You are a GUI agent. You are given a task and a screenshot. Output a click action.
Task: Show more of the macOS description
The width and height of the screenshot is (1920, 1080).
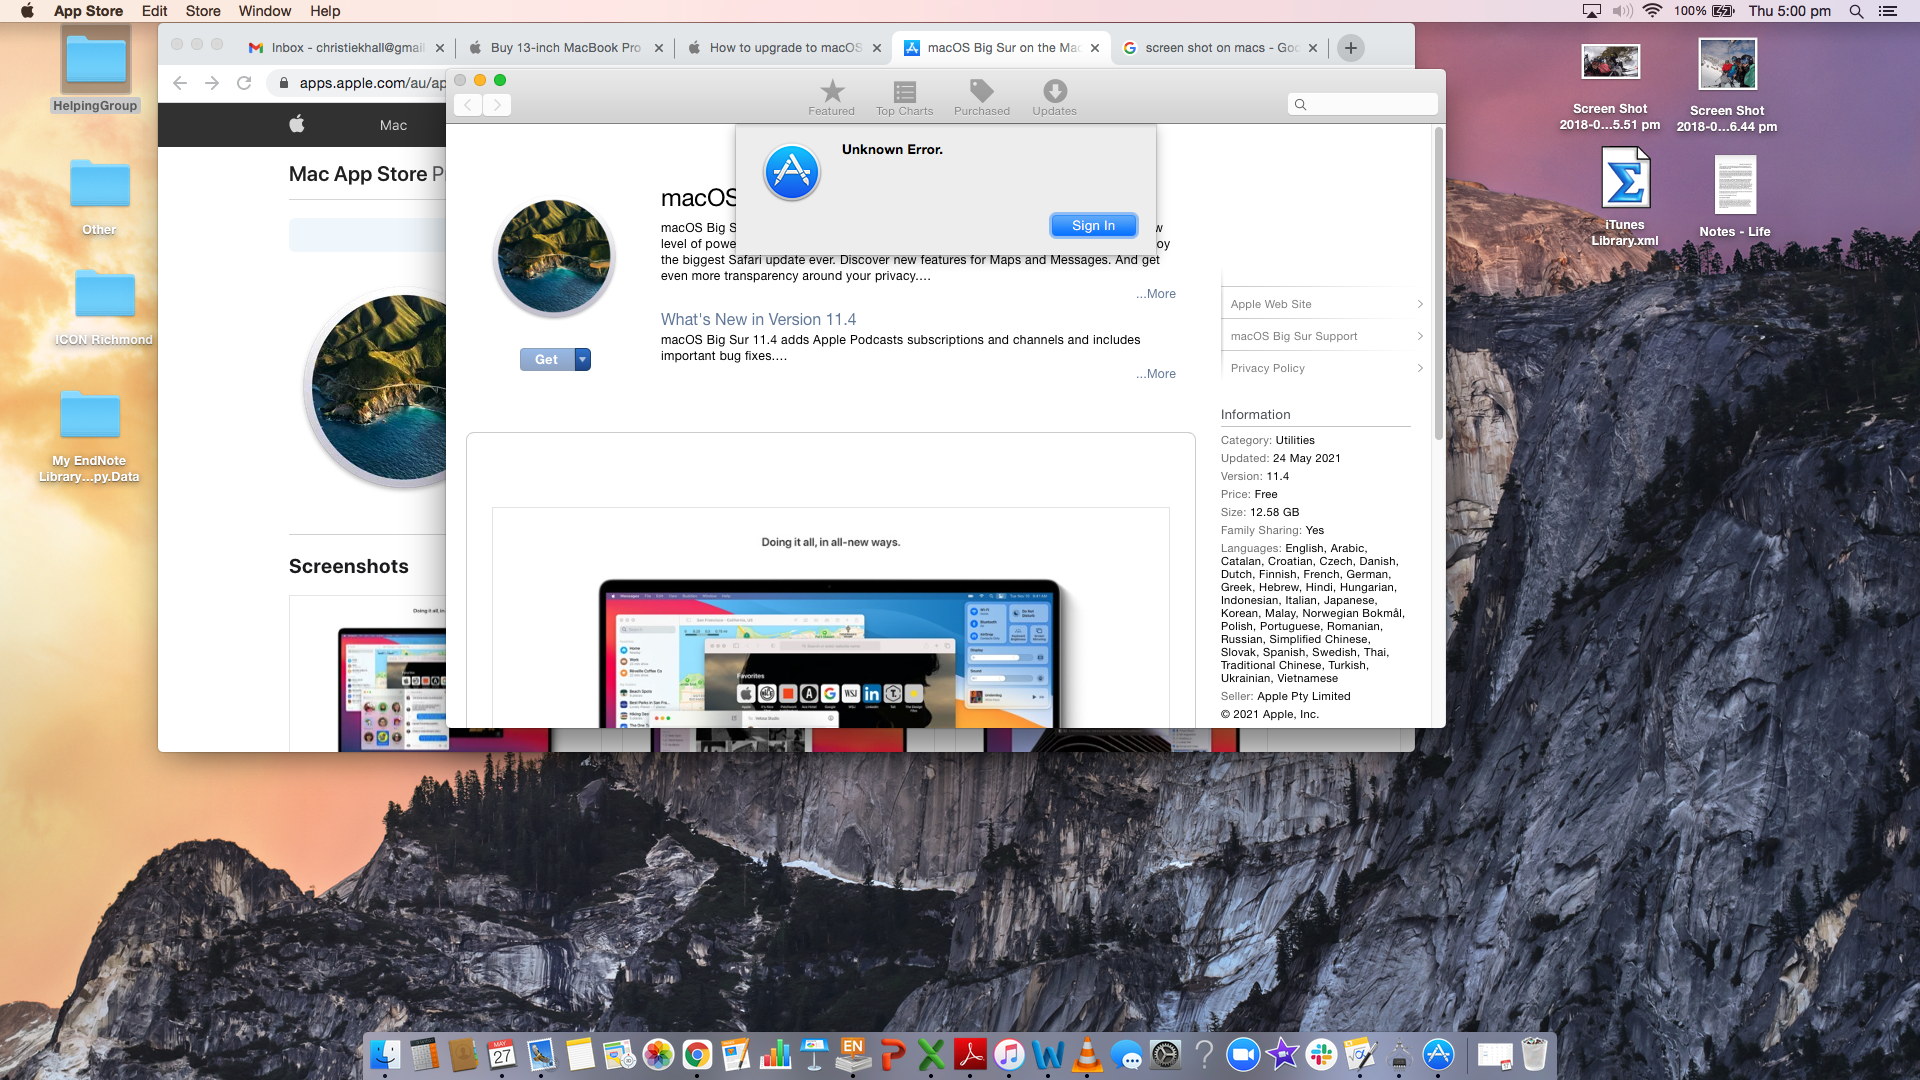pyautogui.click(x=1155, y=294)
